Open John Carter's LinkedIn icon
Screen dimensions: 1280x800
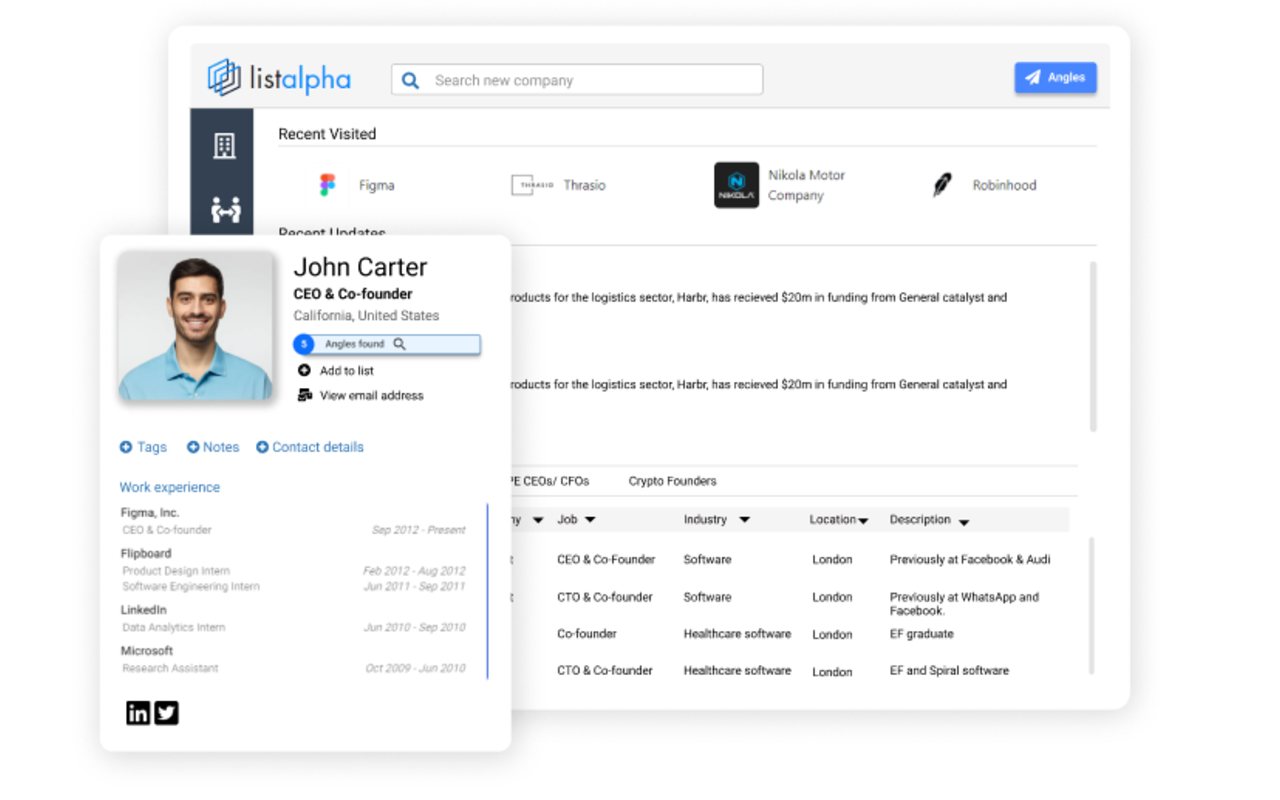pos(137,712)
